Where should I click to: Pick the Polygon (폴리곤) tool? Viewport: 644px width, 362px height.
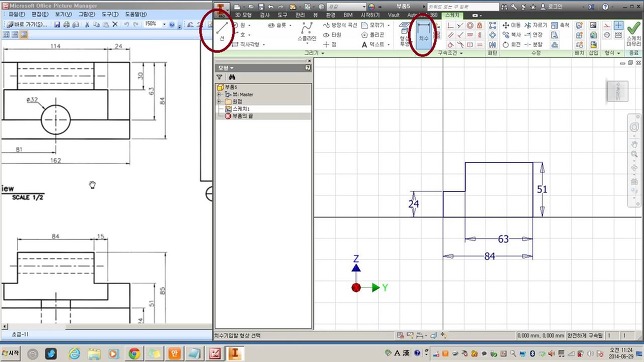pos(373,35)
